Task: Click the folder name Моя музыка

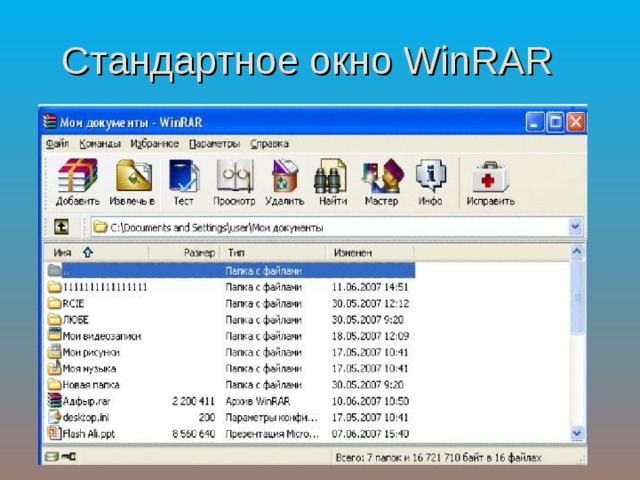Action: [x=89, y=369]
